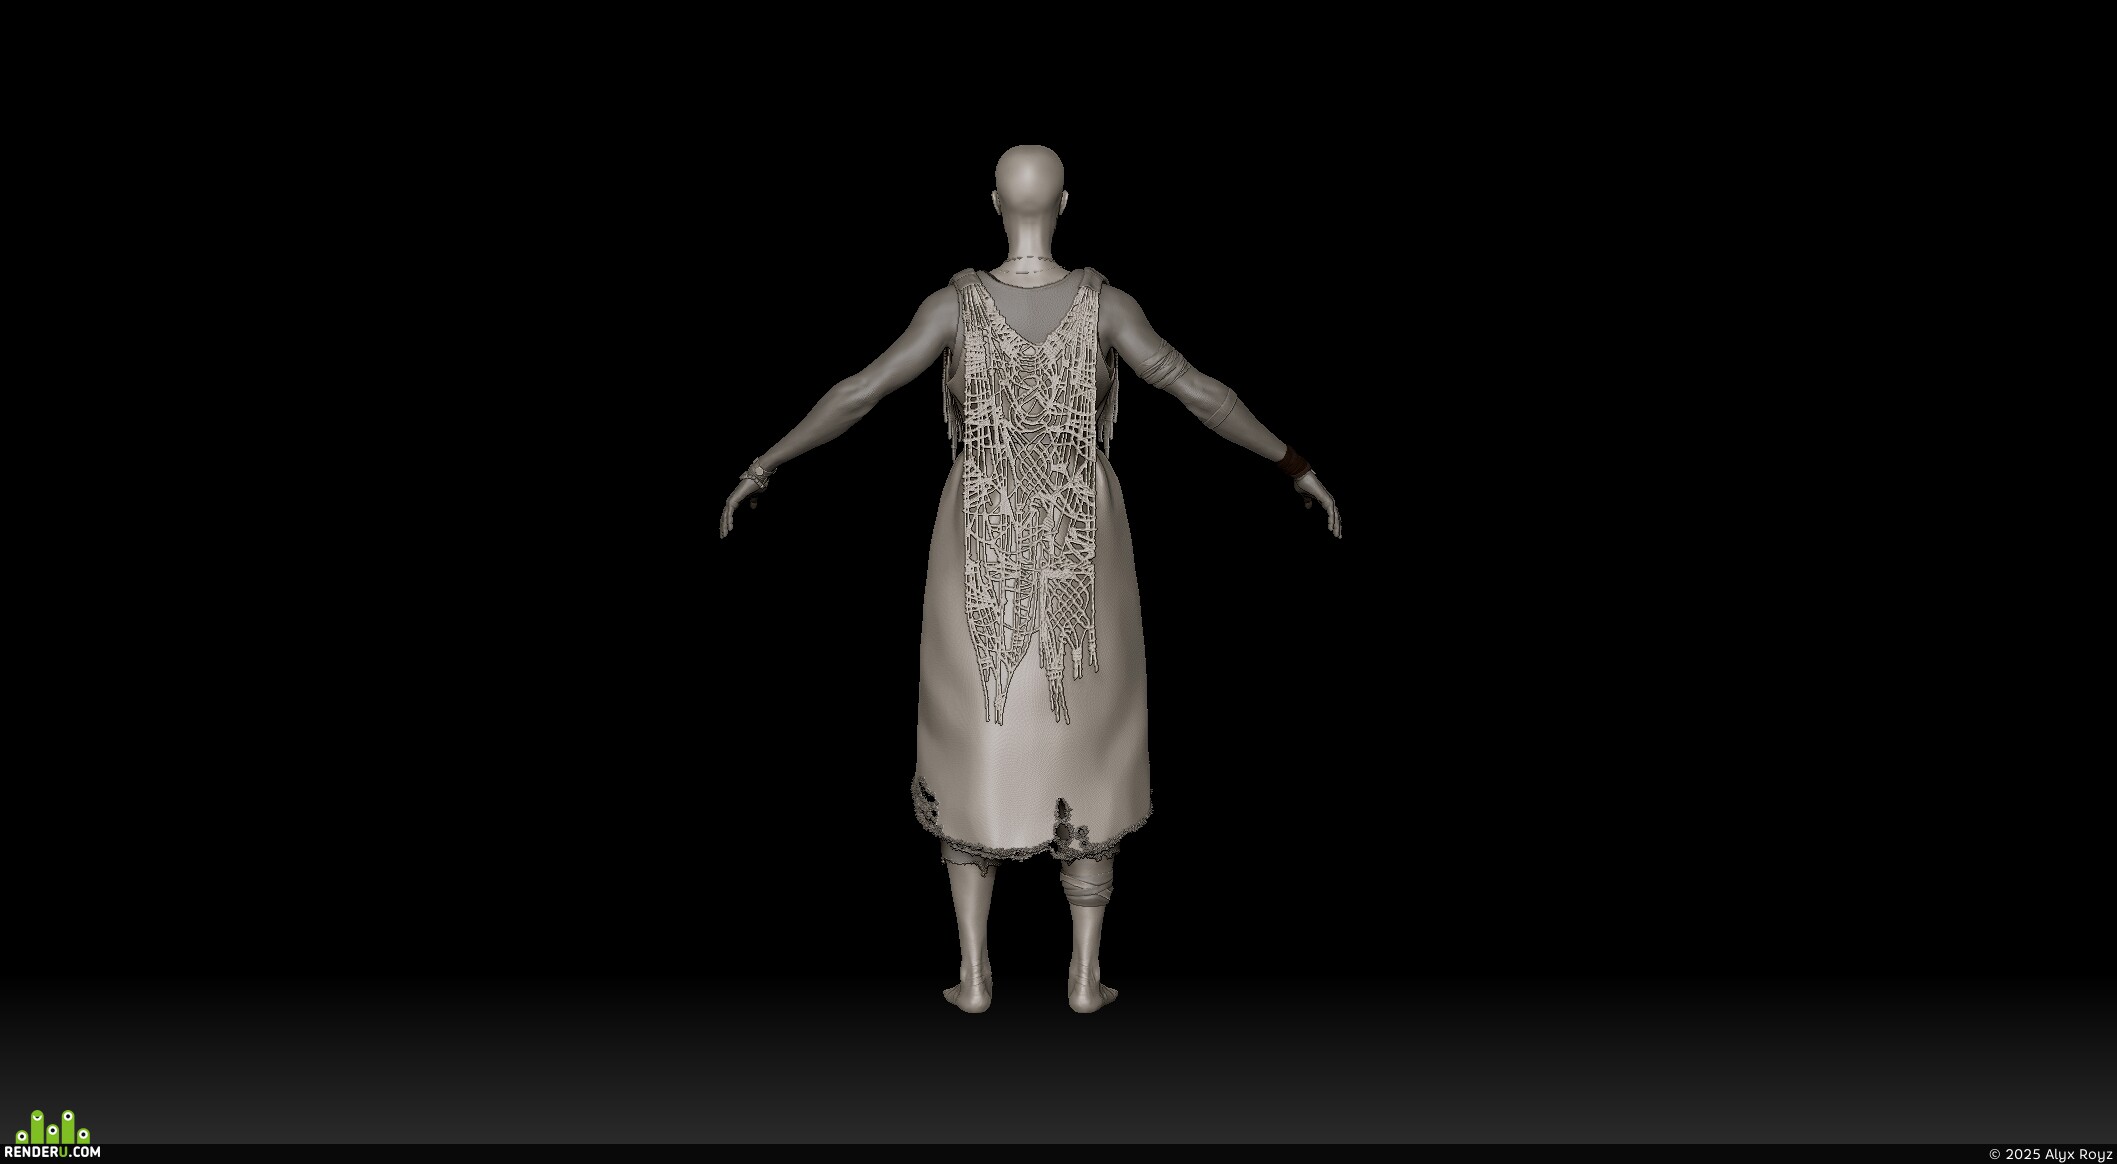Image resolution: width=2117 pixels, height=1164 pixels.
Task: Click the model's left hand
Action: tap(738, 506)
